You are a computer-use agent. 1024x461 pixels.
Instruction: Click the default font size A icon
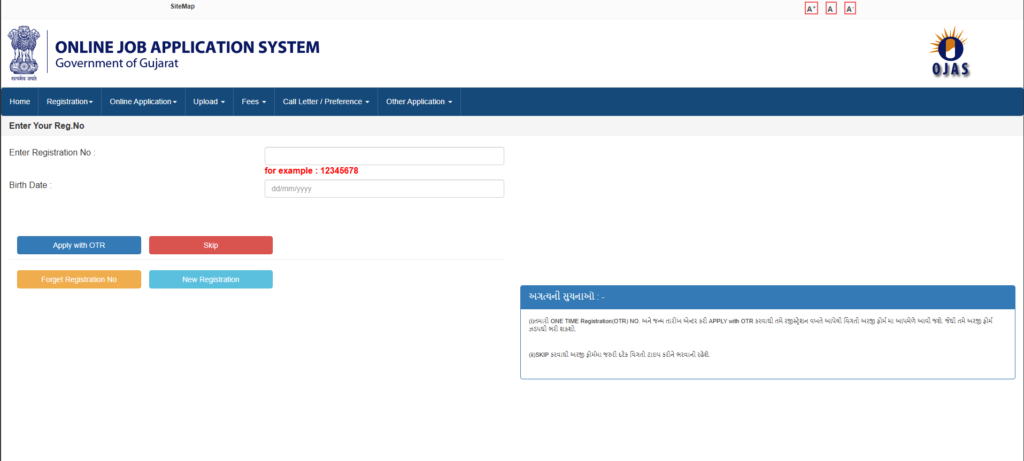[x=830, y=9]
